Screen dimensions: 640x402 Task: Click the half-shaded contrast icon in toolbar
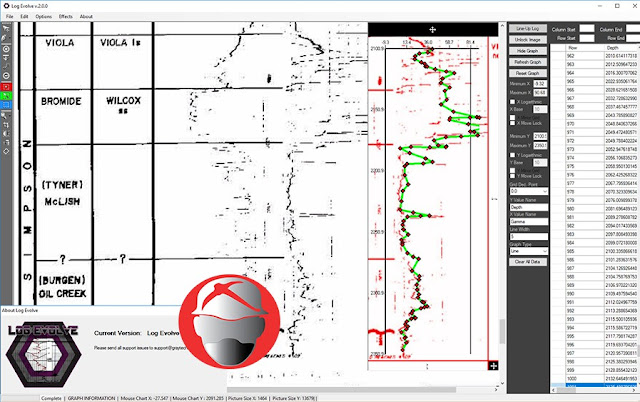6,133
